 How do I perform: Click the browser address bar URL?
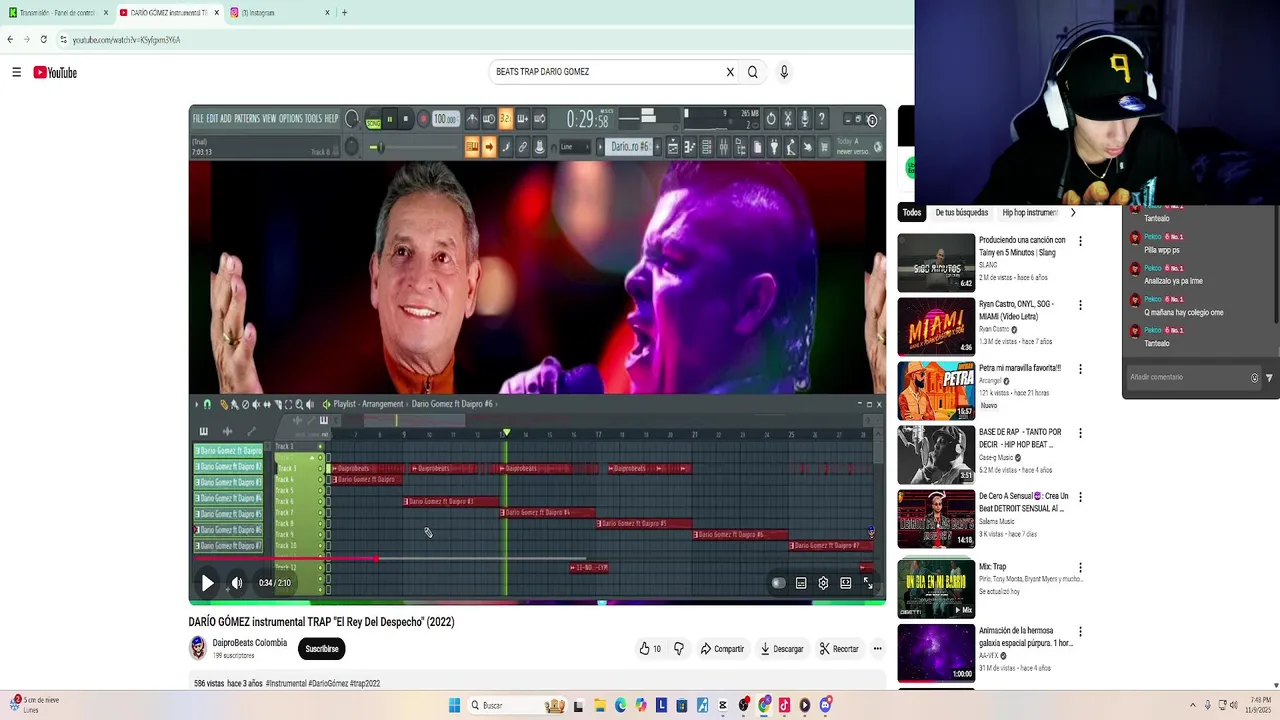[x=126, y=40]
